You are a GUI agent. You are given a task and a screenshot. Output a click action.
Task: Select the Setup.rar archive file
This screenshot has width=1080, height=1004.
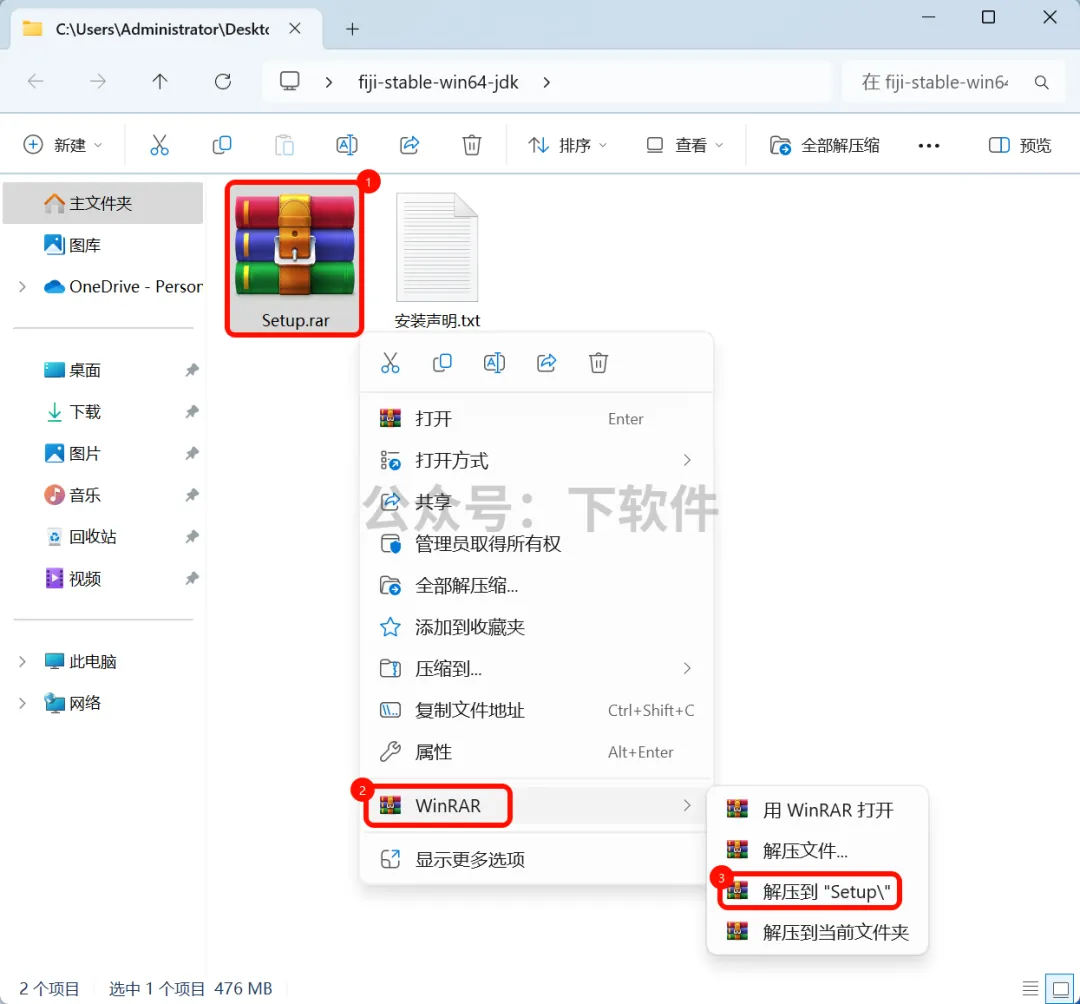tap(295, 259)
